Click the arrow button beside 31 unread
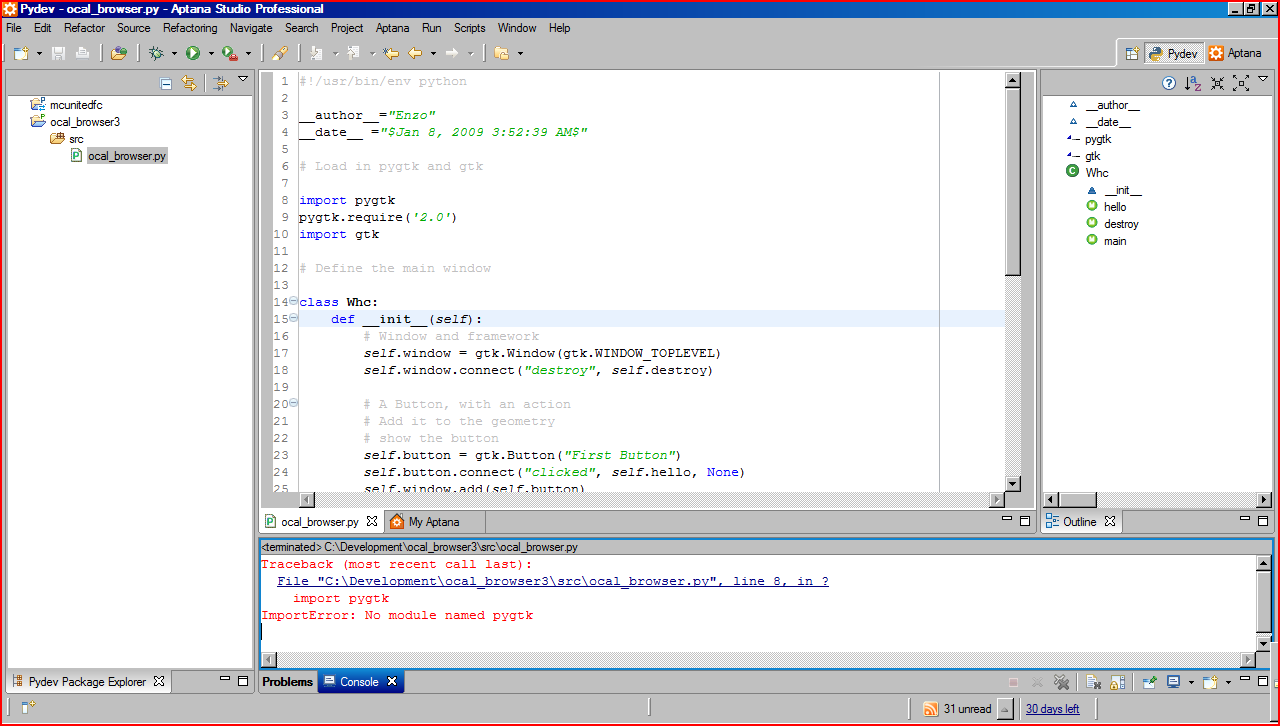This screenshot has width=1280, height=726. tap(1006, 709)
